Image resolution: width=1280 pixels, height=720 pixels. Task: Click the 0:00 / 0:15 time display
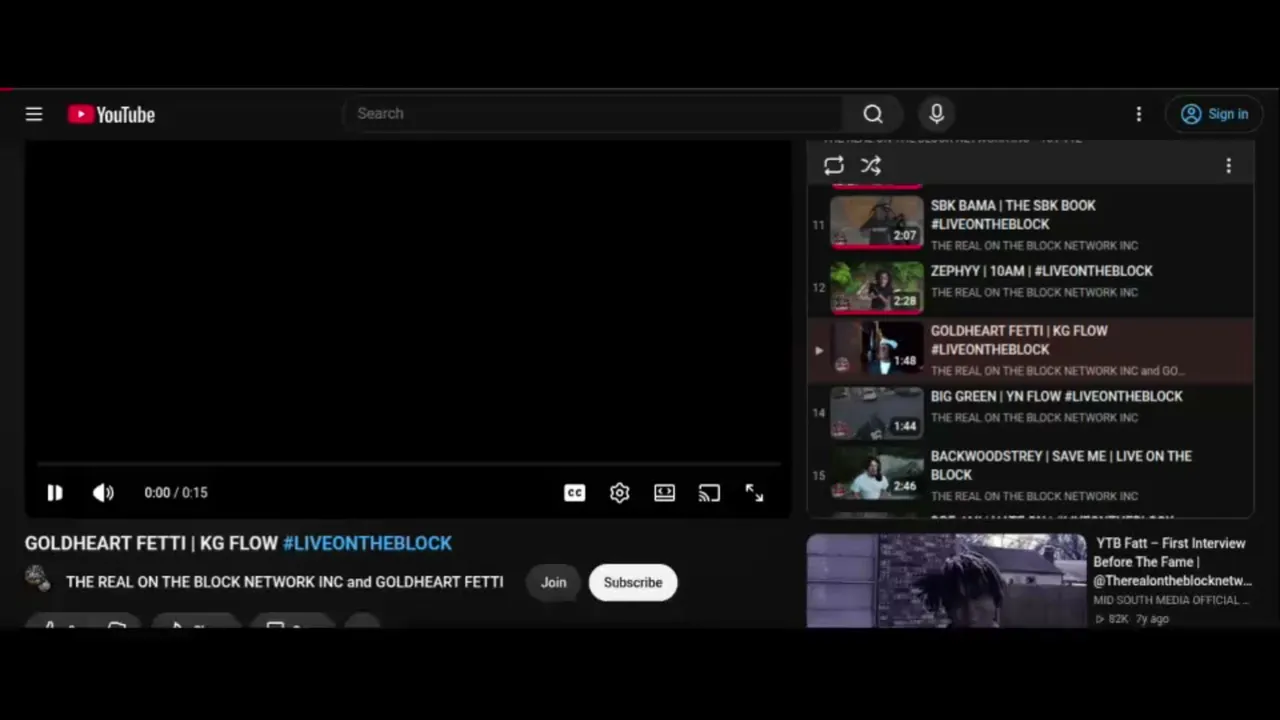176,492
